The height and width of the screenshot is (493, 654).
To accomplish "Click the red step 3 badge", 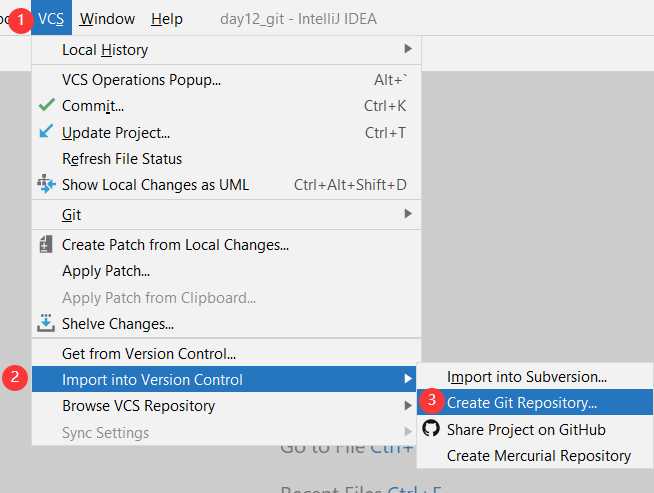I will click(432, 400).
